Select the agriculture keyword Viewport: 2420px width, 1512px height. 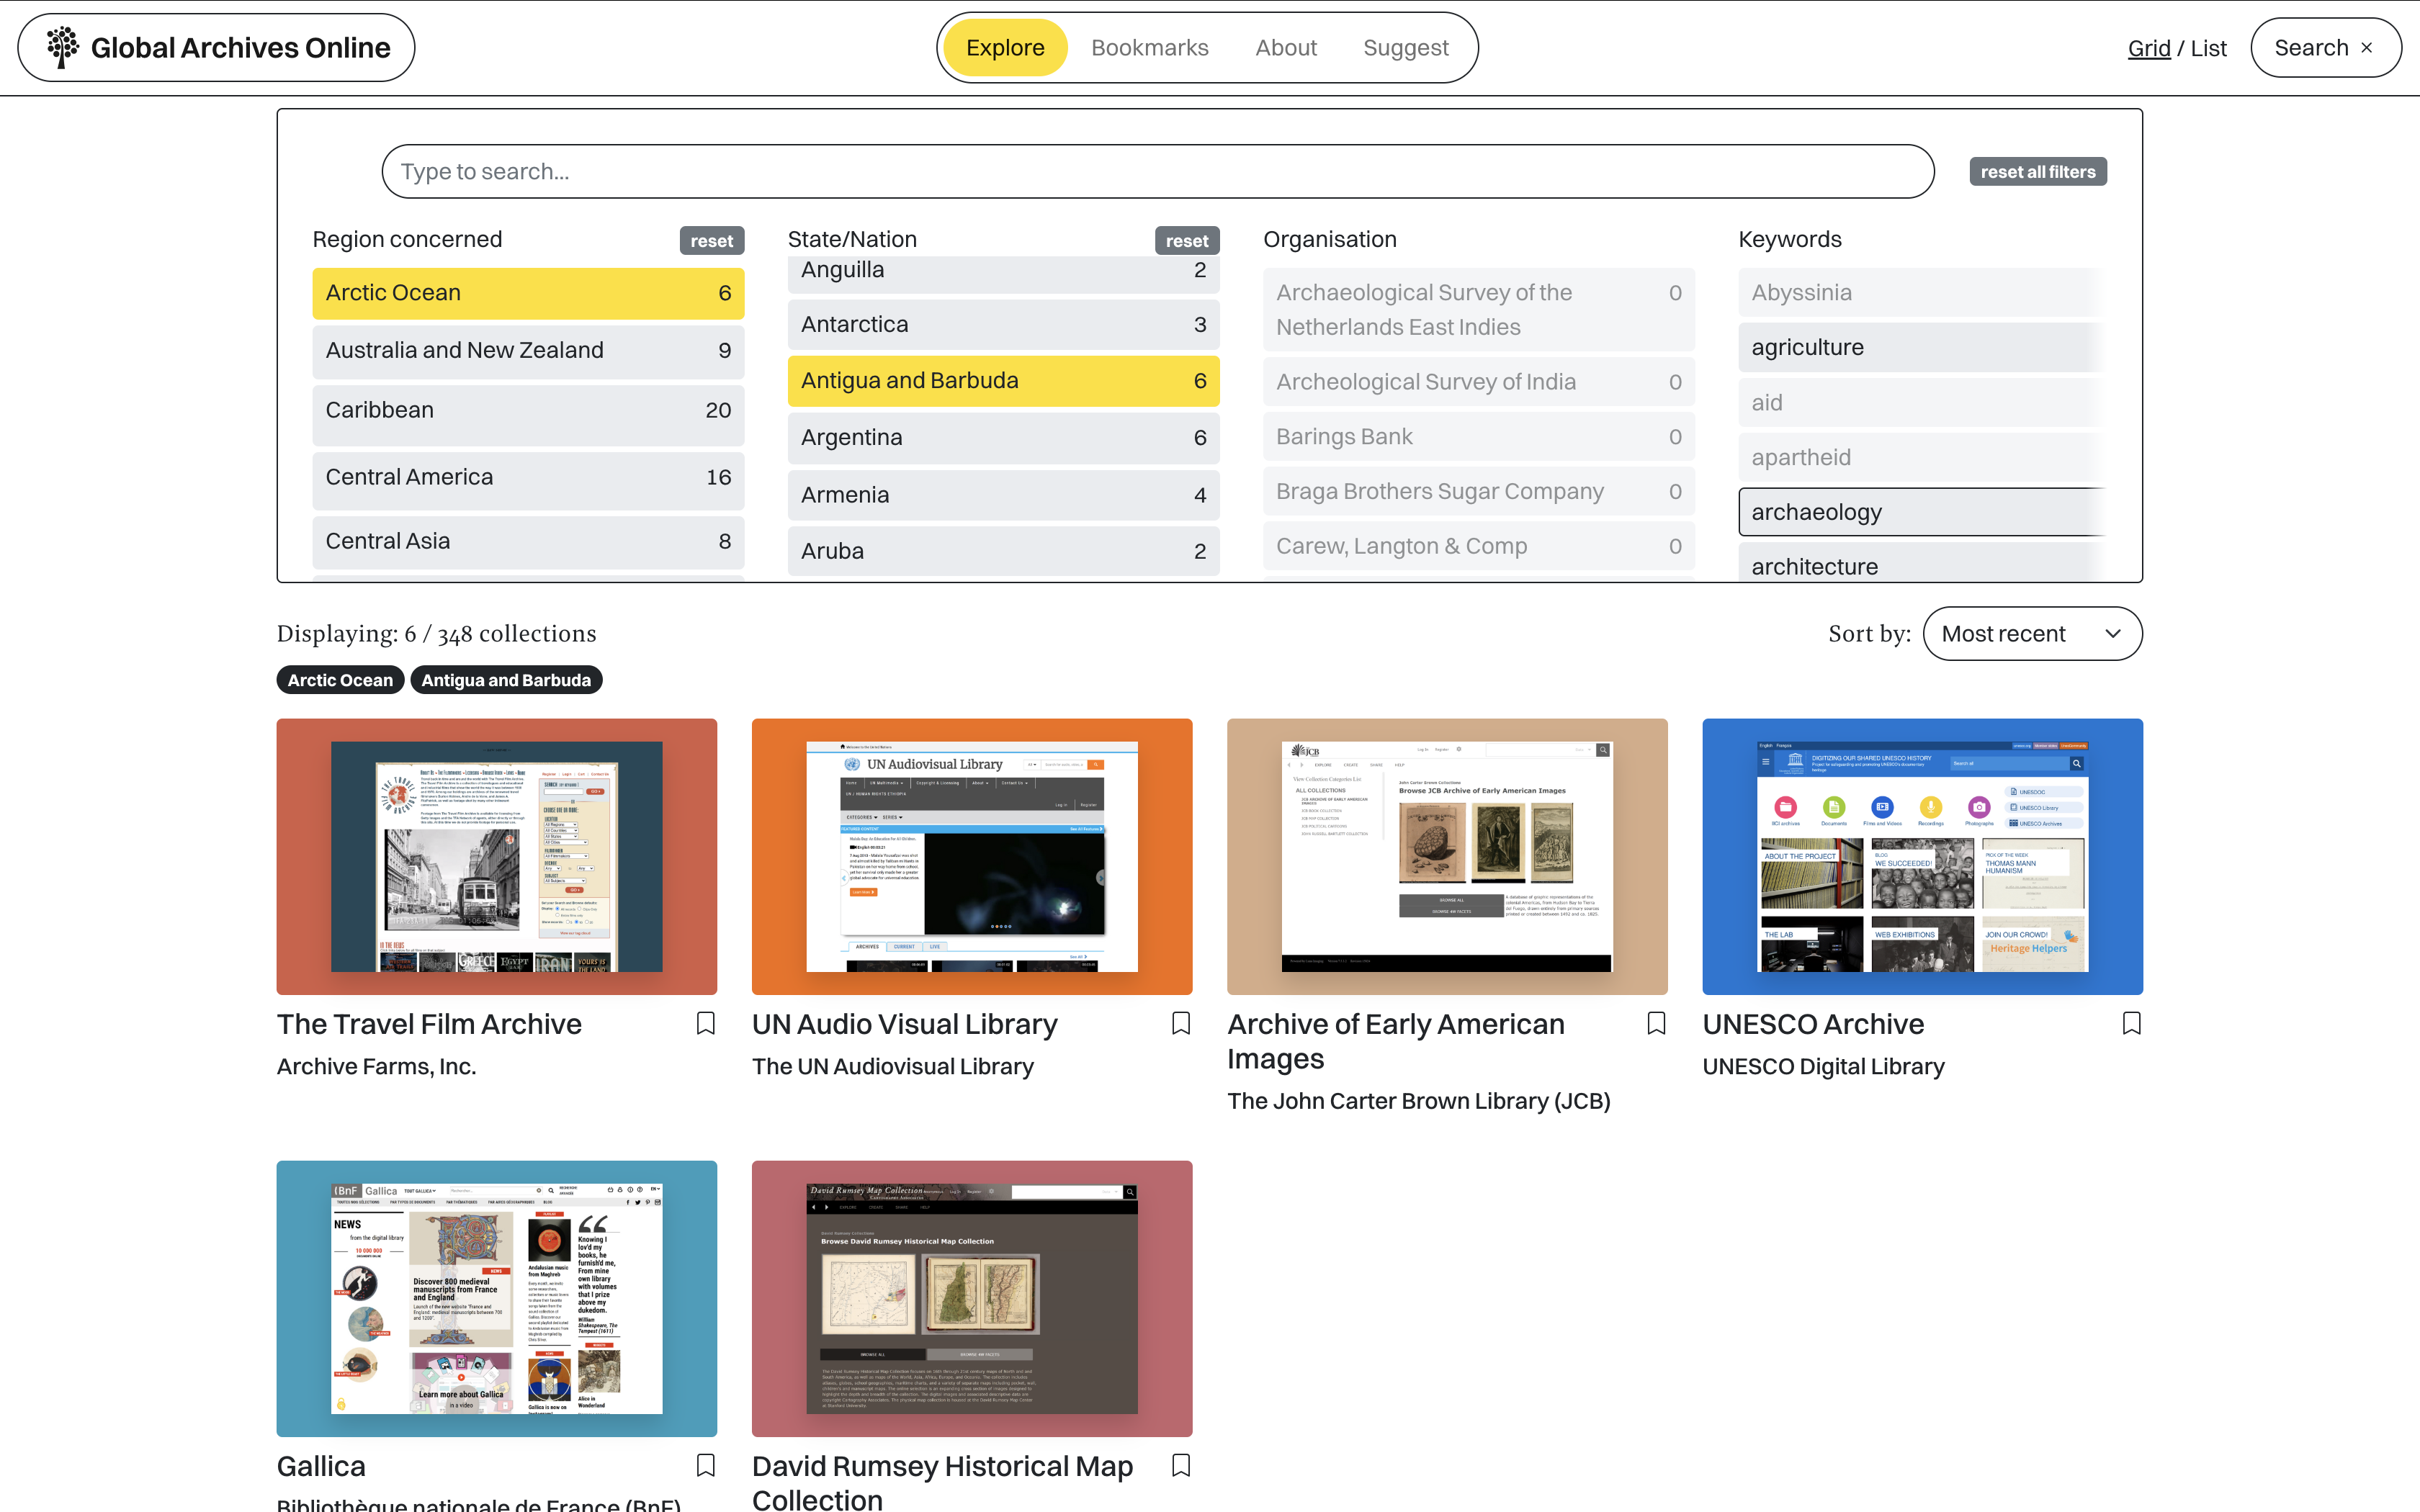point(1921,348)
